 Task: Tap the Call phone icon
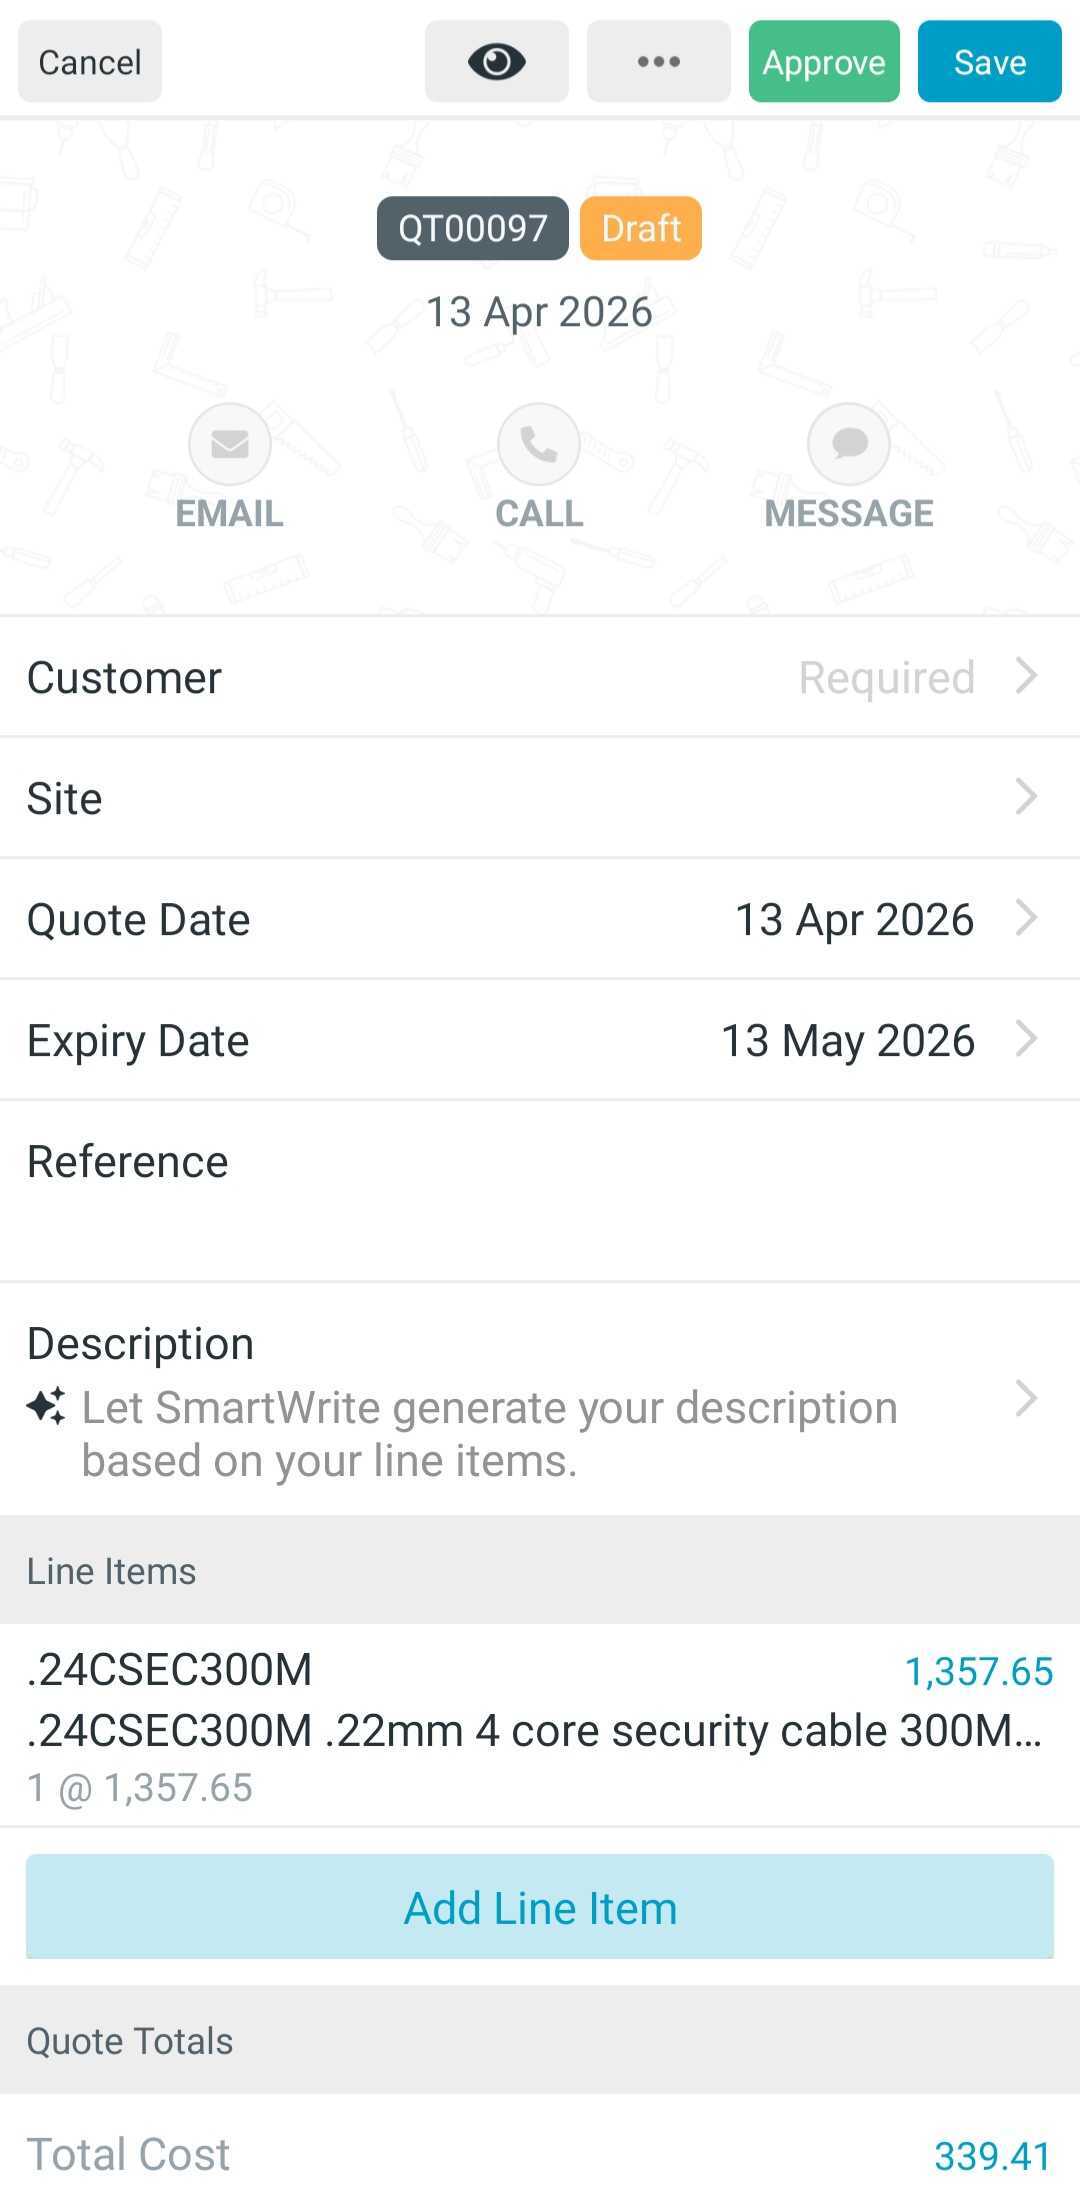click(x=539, y=444)
